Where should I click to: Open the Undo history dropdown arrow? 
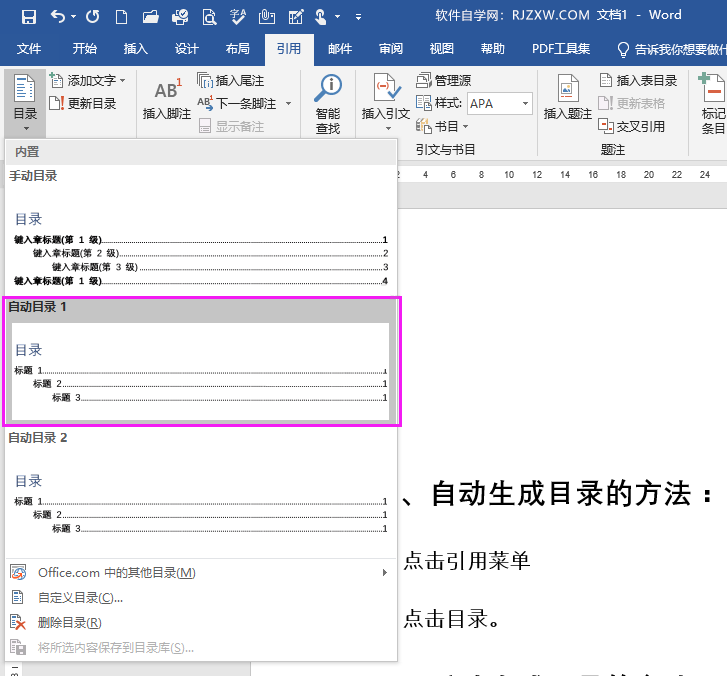click(x=73, y=17)
